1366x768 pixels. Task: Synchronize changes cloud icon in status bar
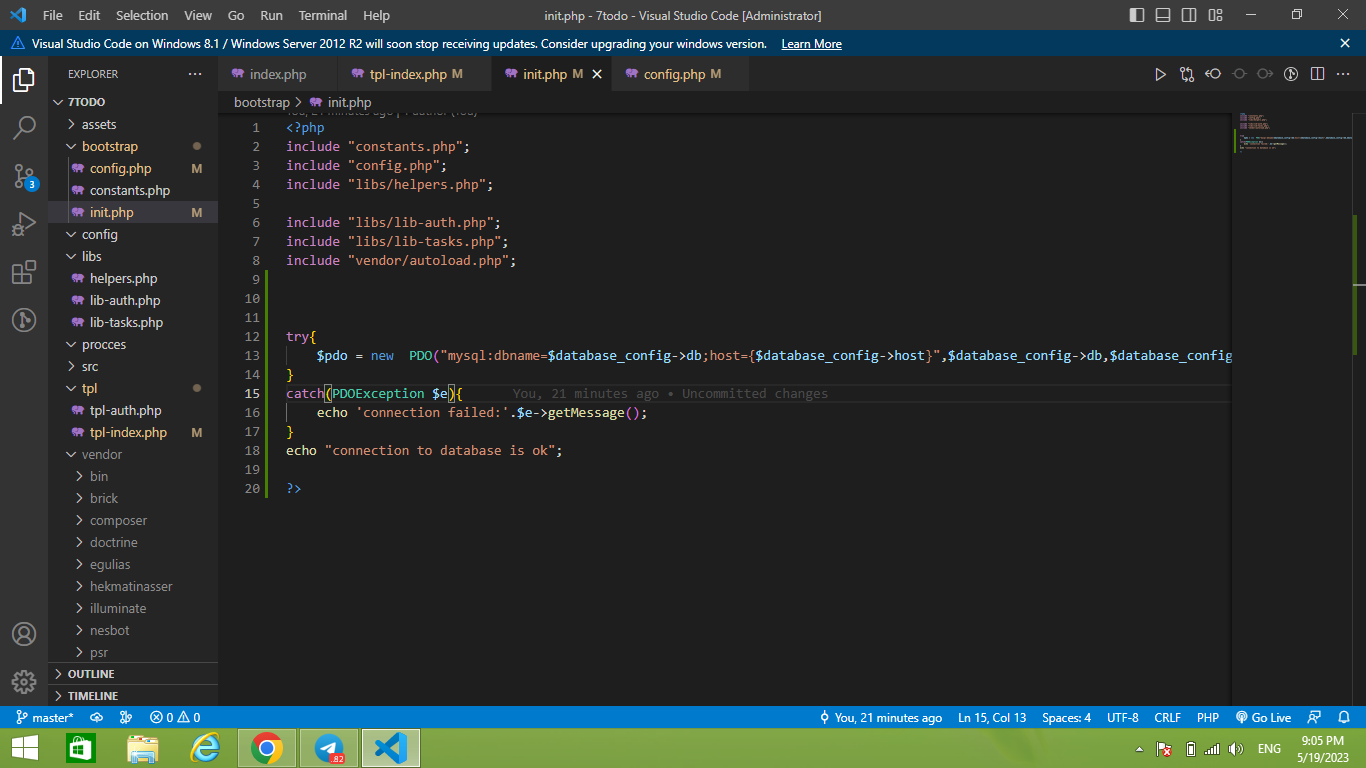97,717
